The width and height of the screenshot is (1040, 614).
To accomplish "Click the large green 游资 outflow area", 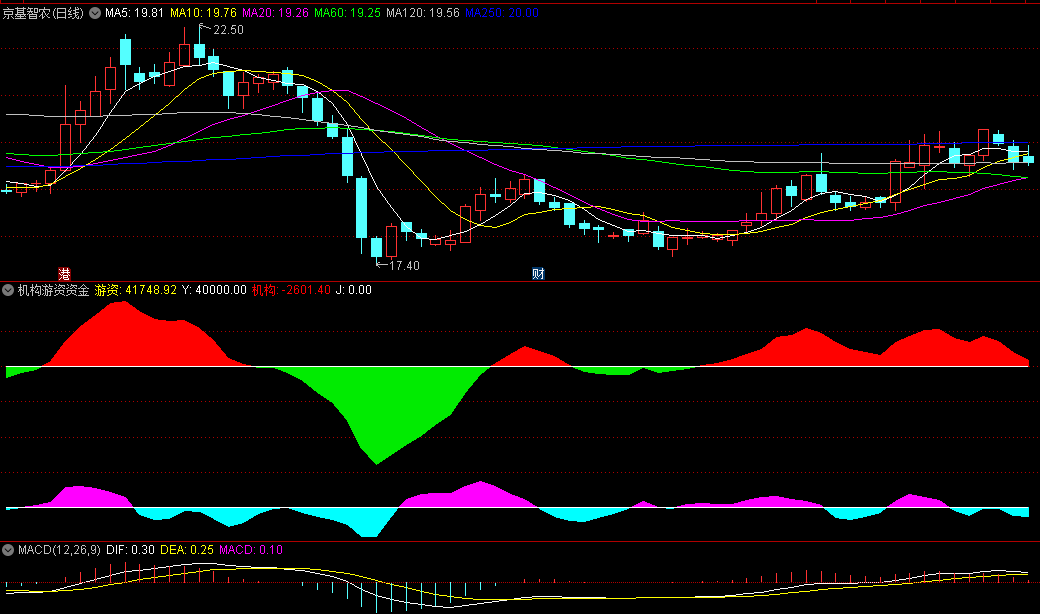I will pyautogui.click(x=385, y=411).
